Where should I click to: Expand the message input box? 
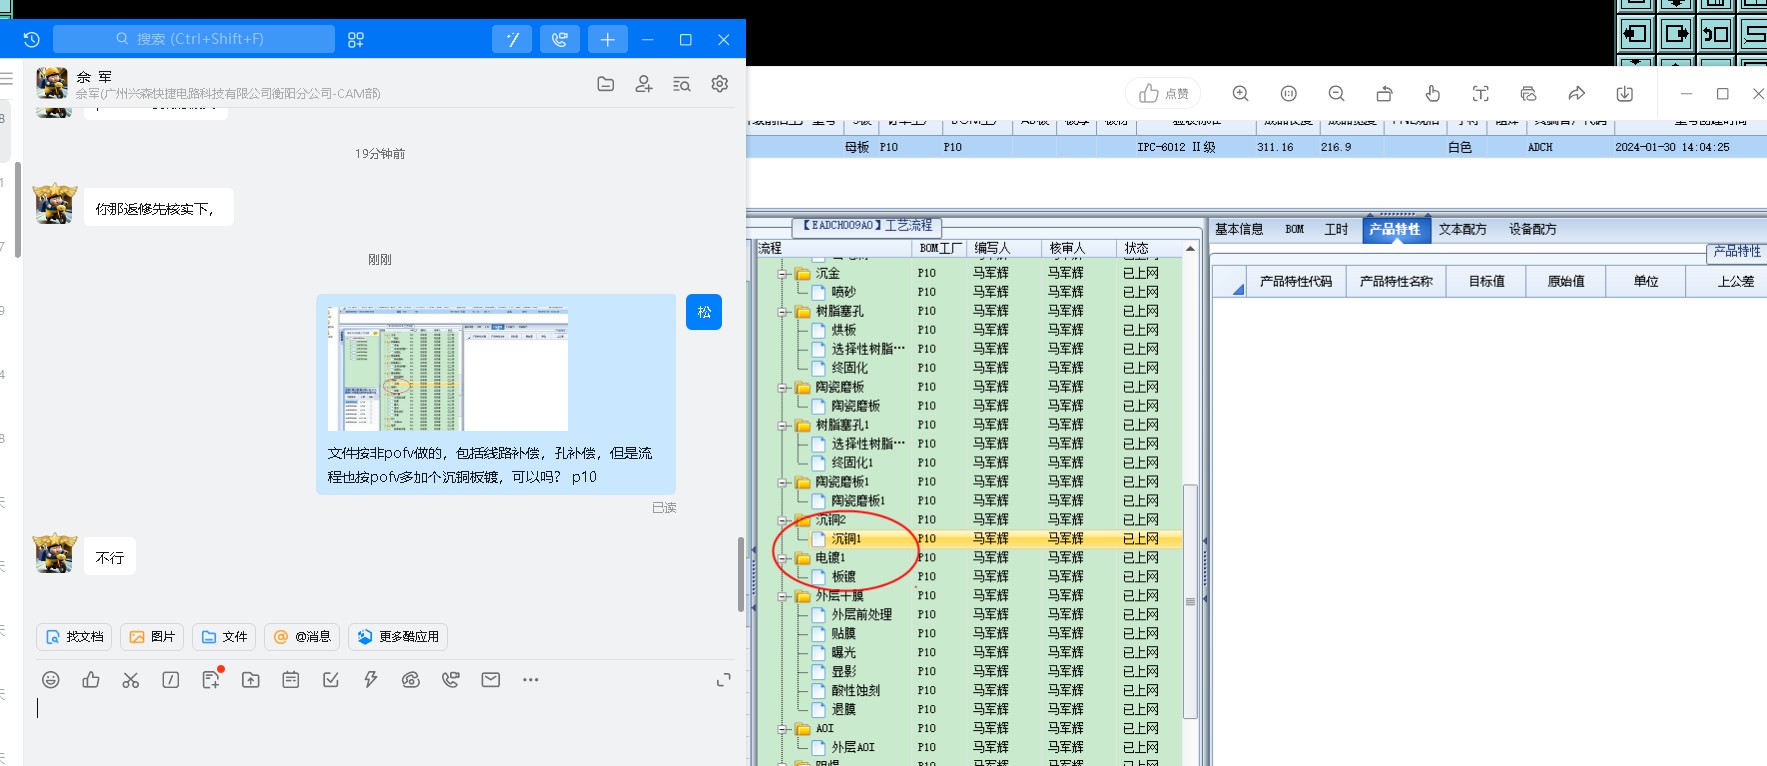724,680
